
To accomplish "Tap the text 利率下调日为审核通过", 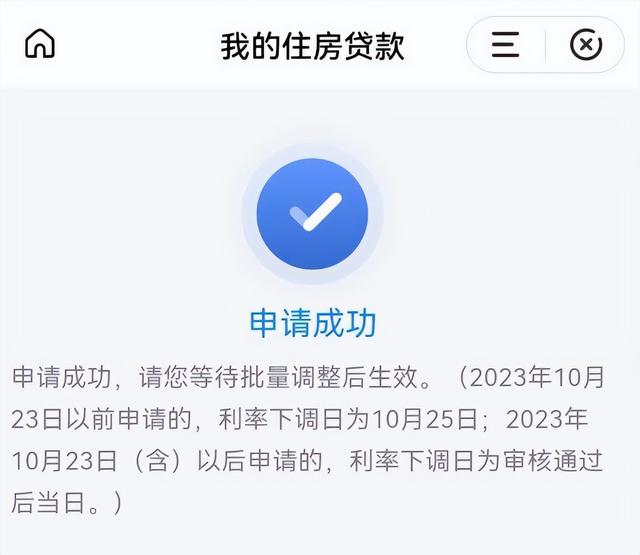I will click(x=476, y=461).
